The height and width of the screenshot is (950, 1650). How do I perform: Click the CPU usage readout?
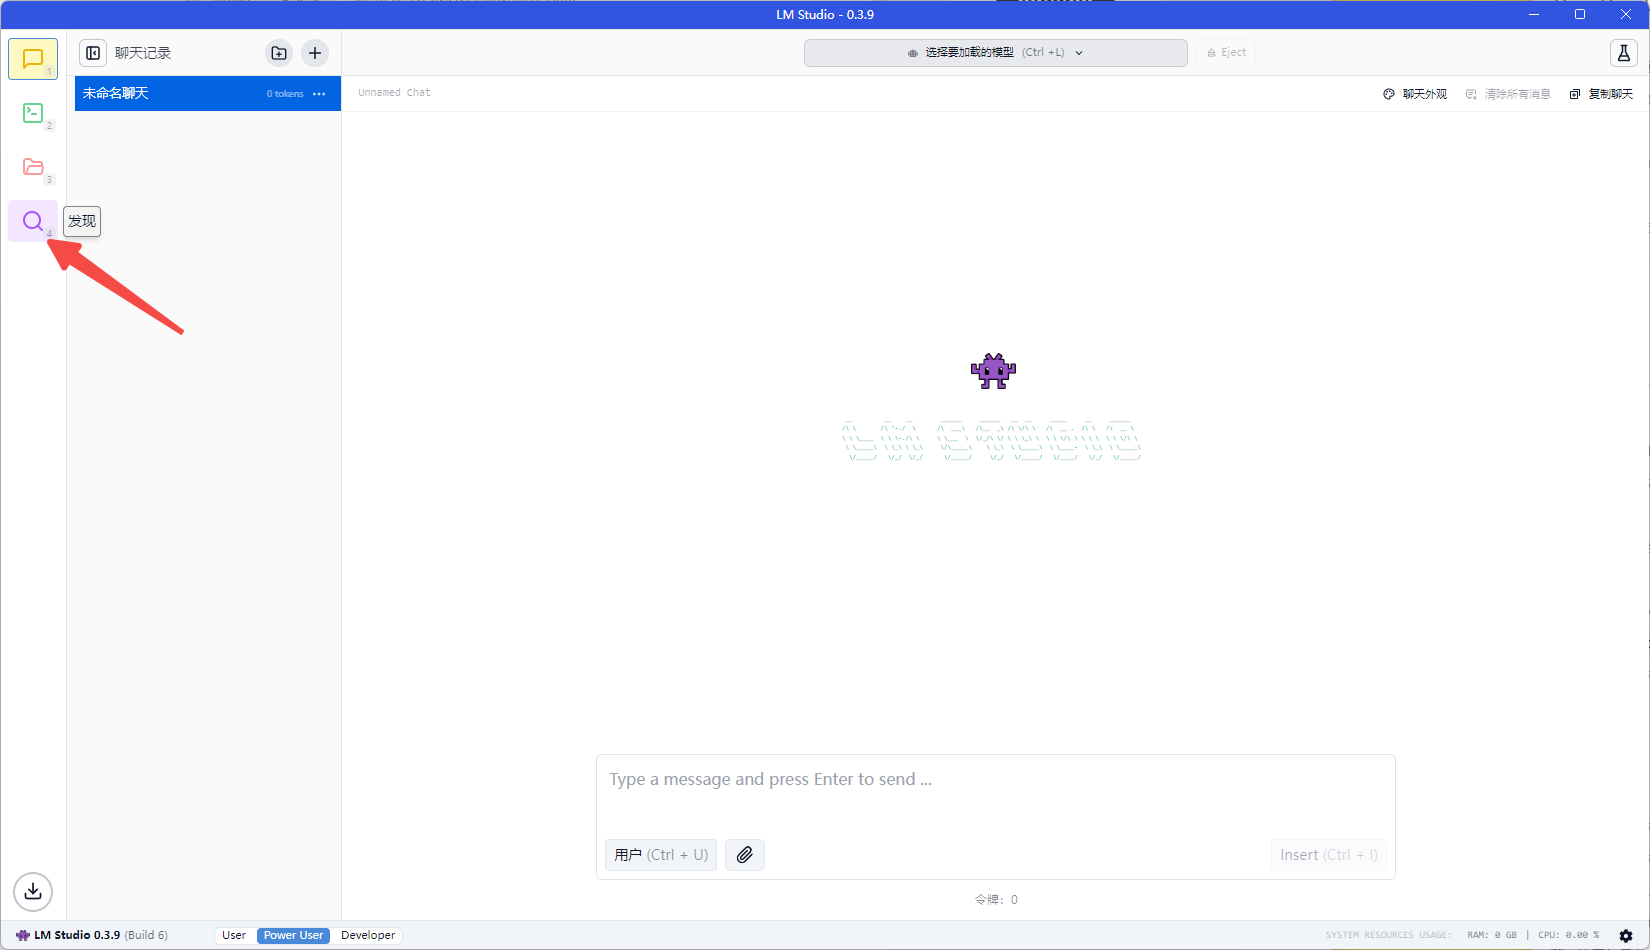[1568, 936]
